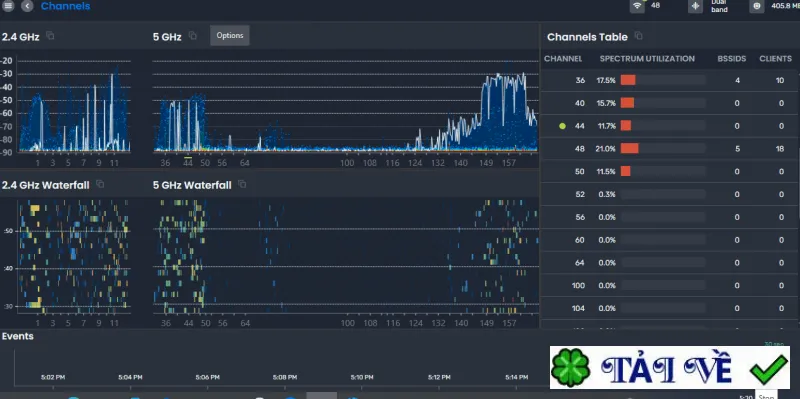Viewport: 800px width, 399px height.
Task: Click the 5:10 PM marker on Events timeline
Action: 362,378
